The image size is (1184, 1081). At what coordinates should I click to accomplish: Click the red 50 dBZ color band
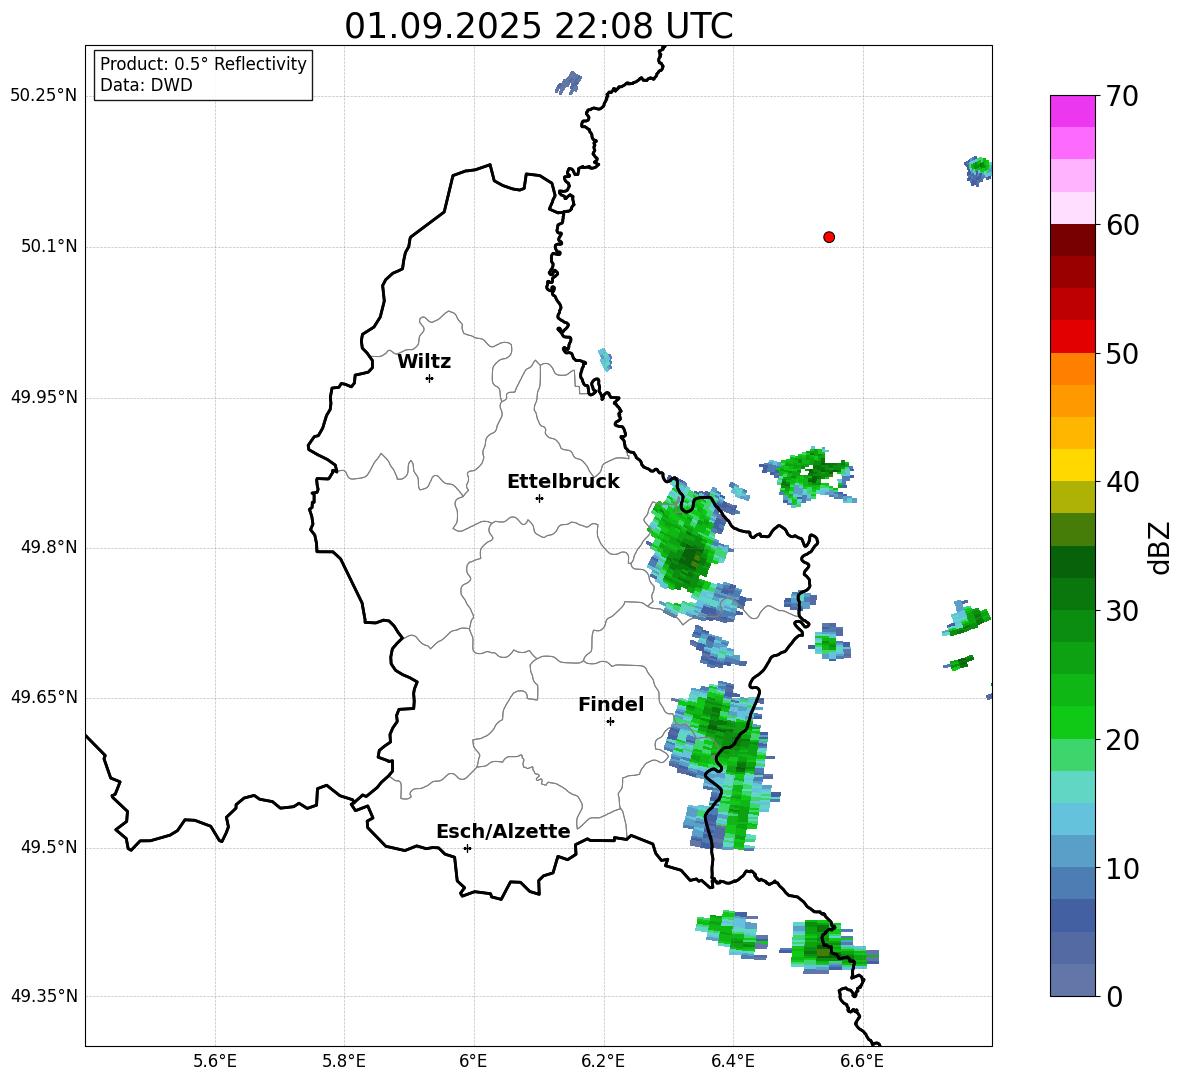pos(1072,336)
